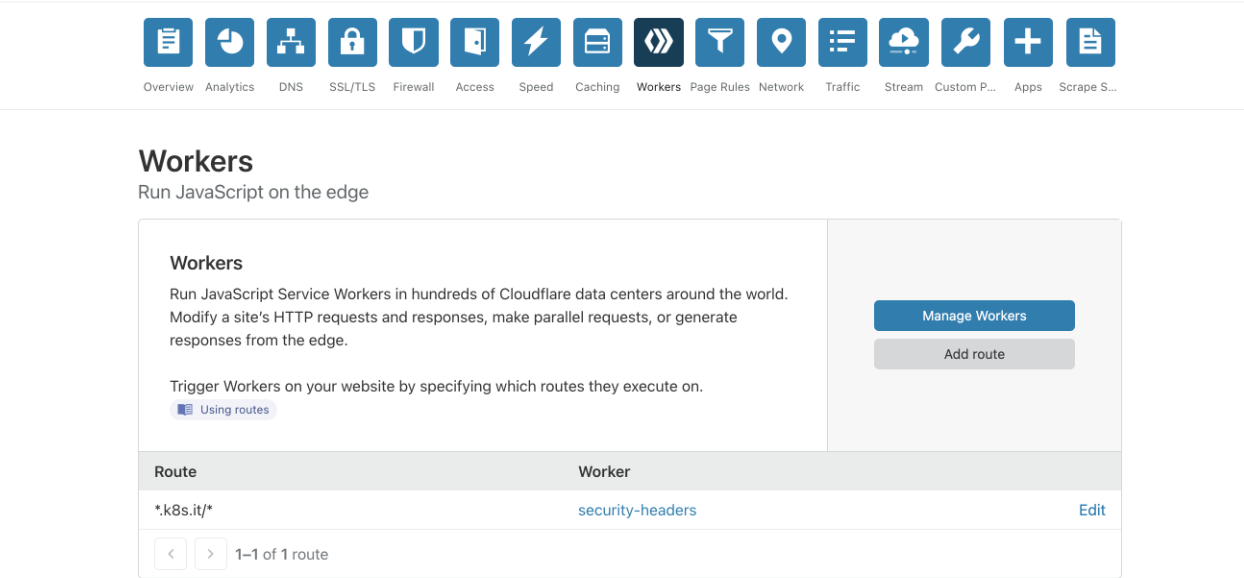
Task: Click the Traffic label in navigation
Action: (x=843, y=87)
